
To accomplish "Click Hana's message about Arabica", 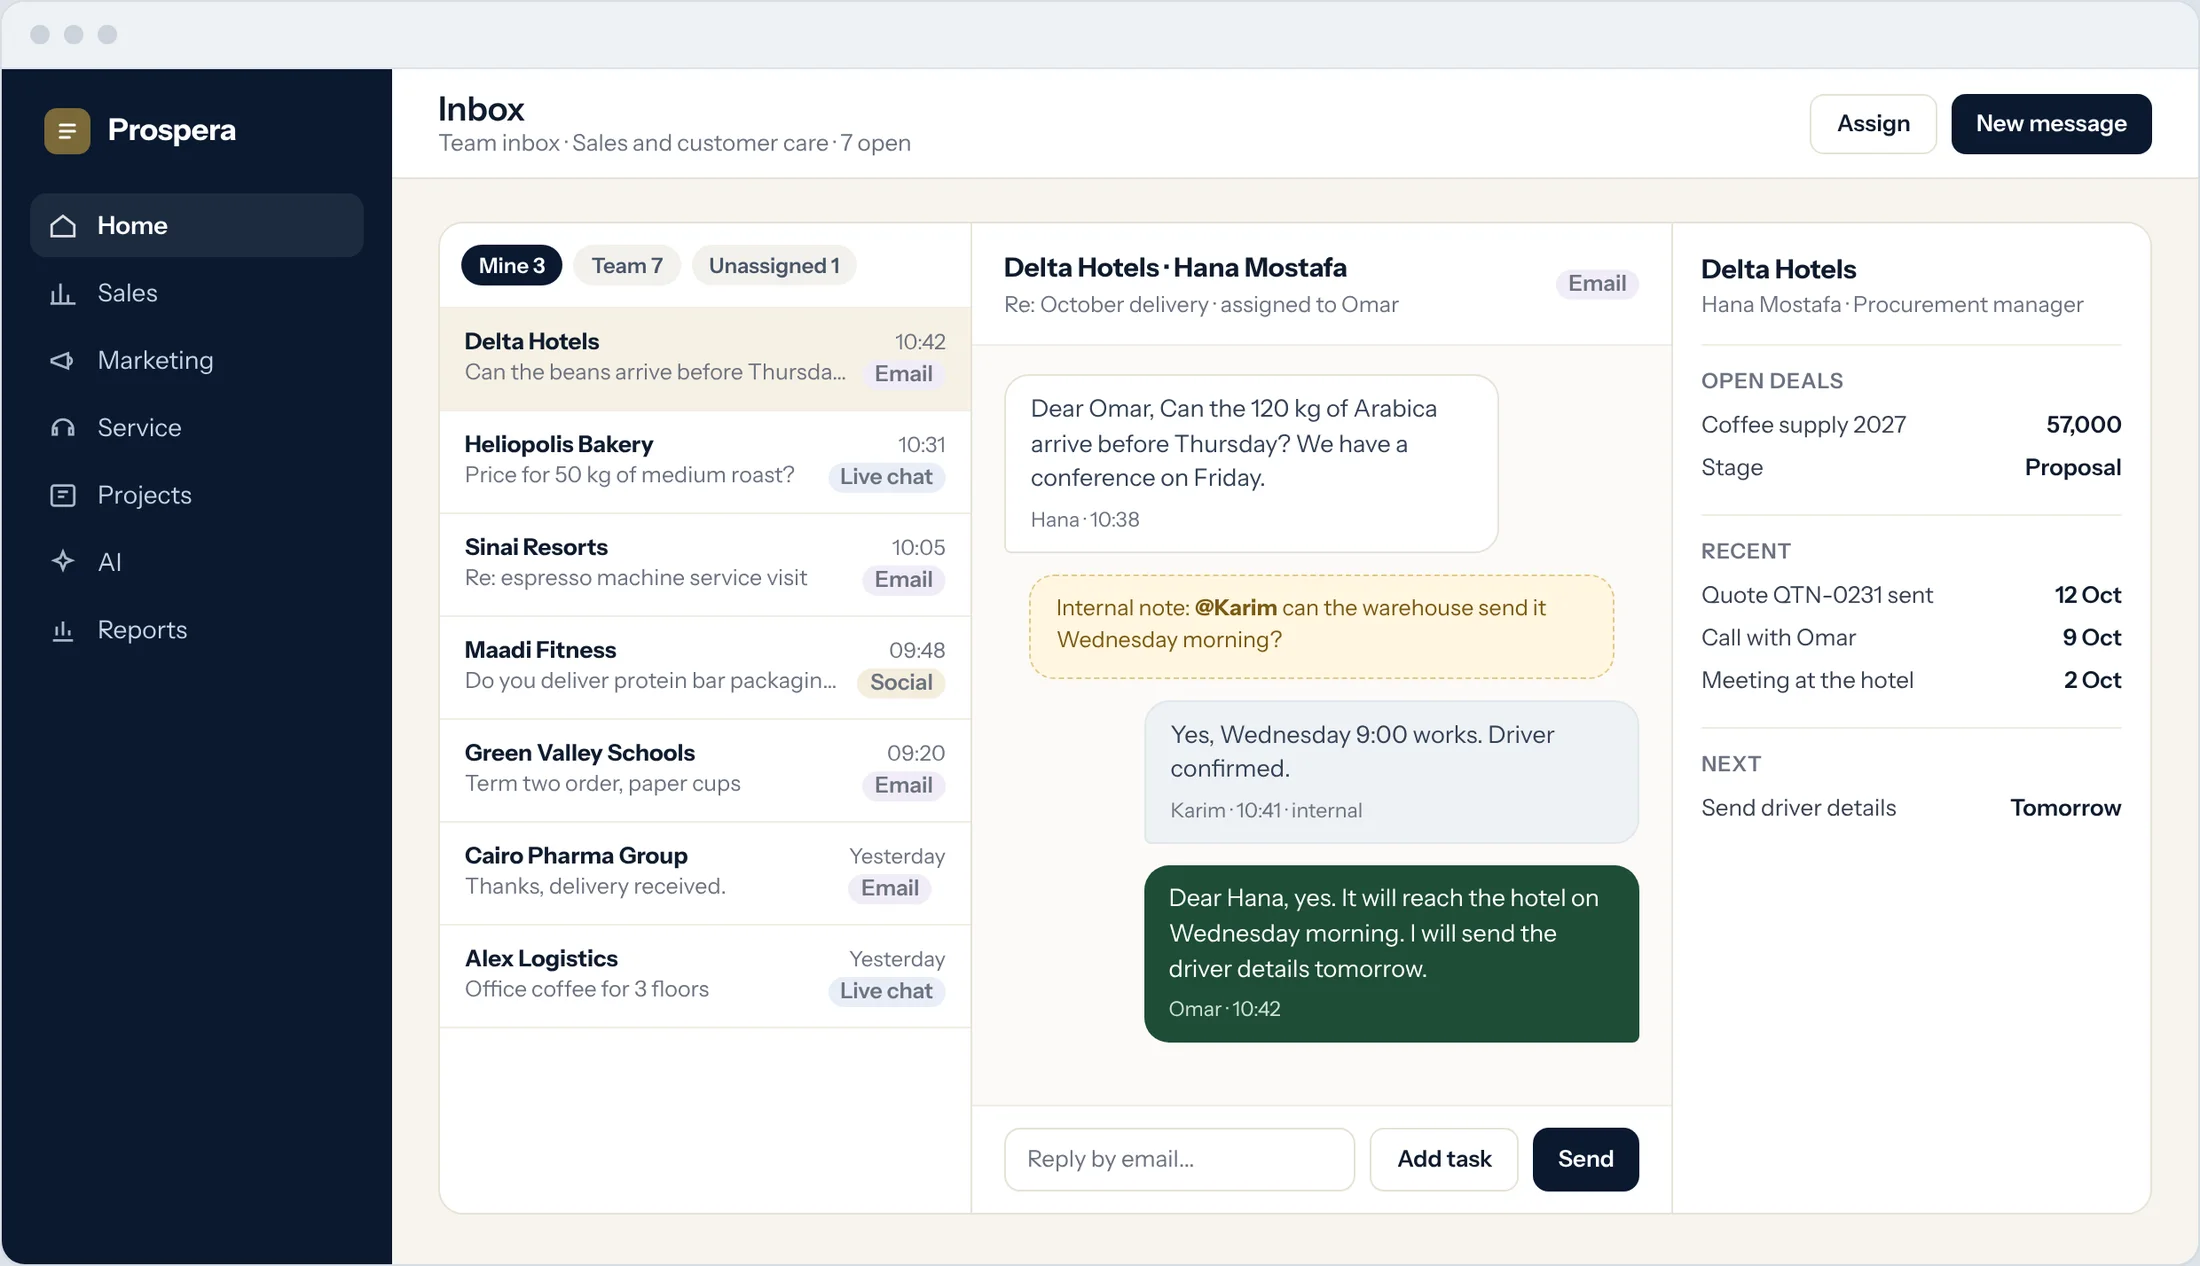I will coord(1251,464).
